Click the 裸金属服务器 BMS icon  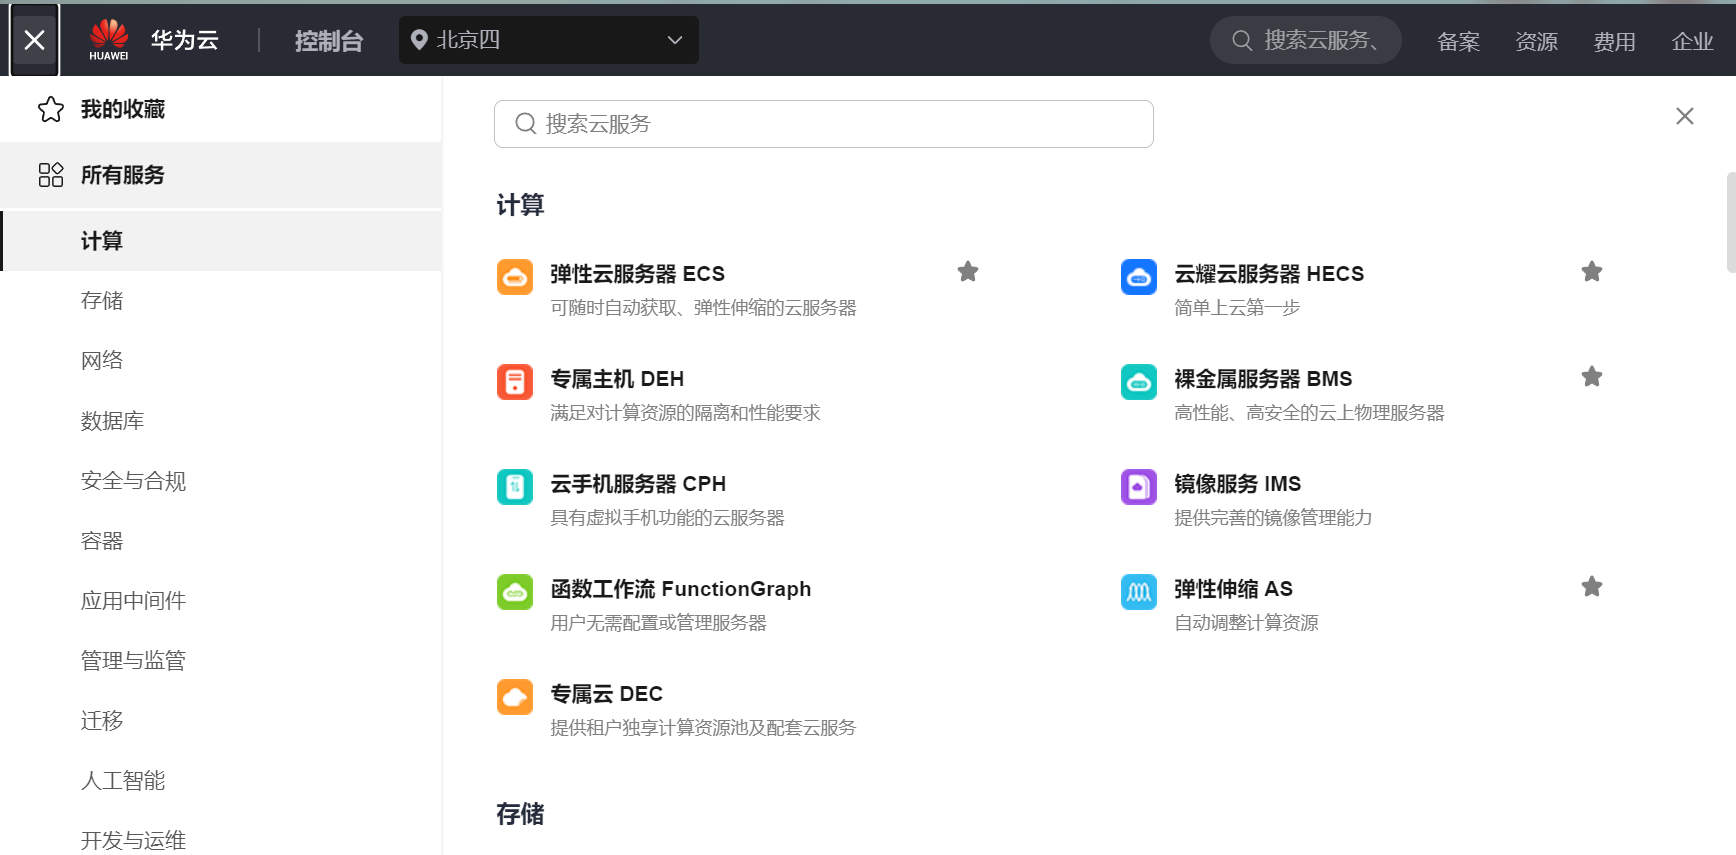tap(1139, 382)
